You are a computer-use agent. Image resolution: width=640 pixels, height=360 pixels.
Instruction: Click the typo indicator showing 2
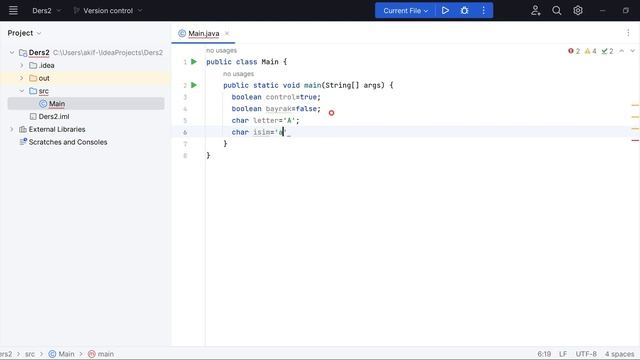(x=607, y=51)
